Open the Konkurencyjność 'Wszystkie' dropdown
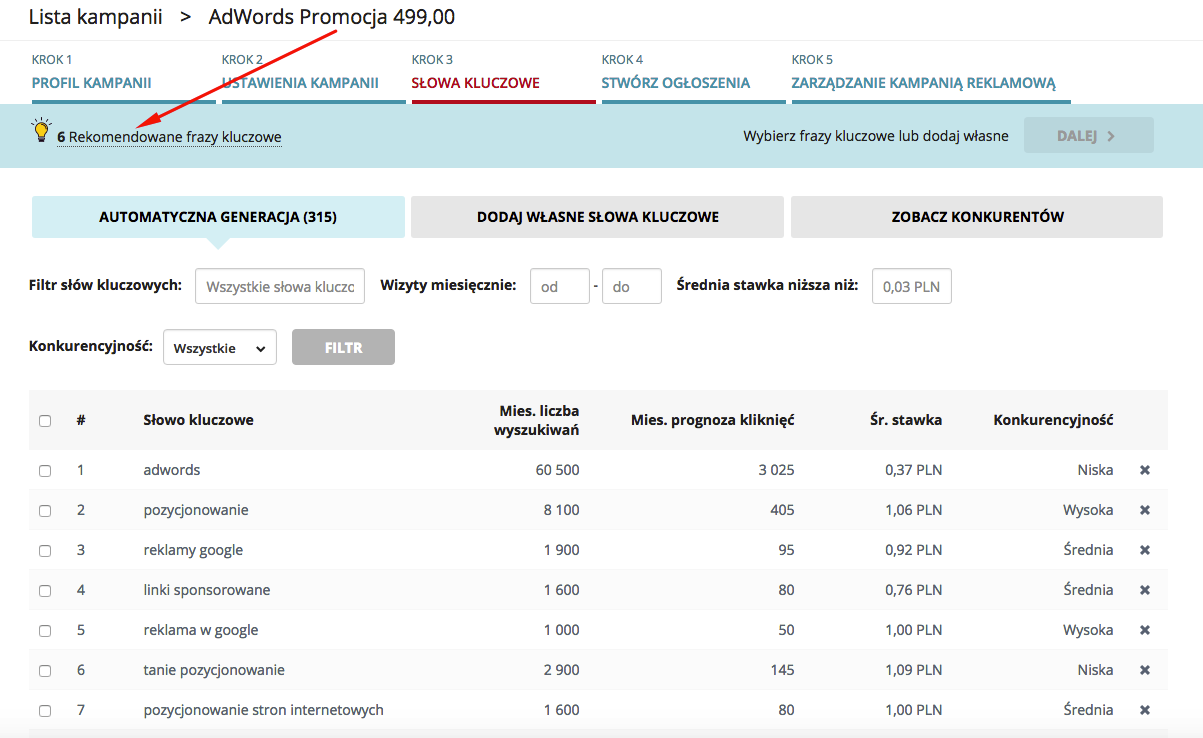The image size is (1203, 738). tap(220, 348)
